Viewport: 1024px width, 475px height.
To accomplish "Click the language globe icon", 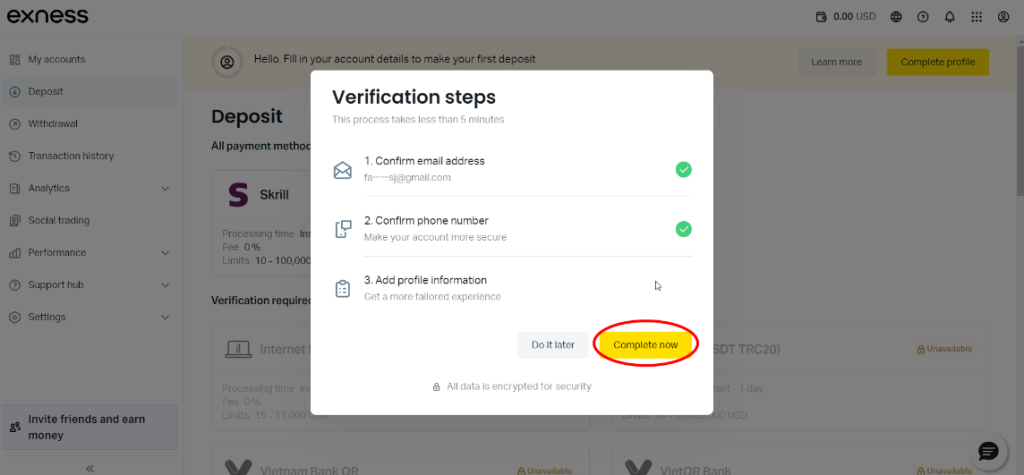I will [896, 17].
